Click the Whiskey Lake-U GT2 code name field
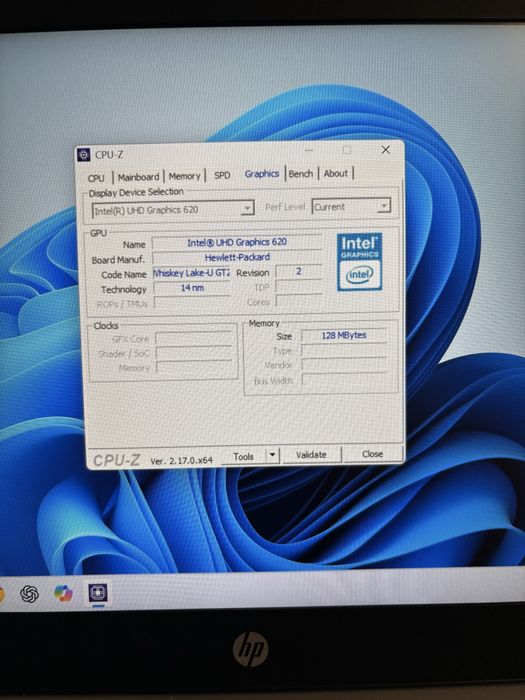 coord(192,273)
